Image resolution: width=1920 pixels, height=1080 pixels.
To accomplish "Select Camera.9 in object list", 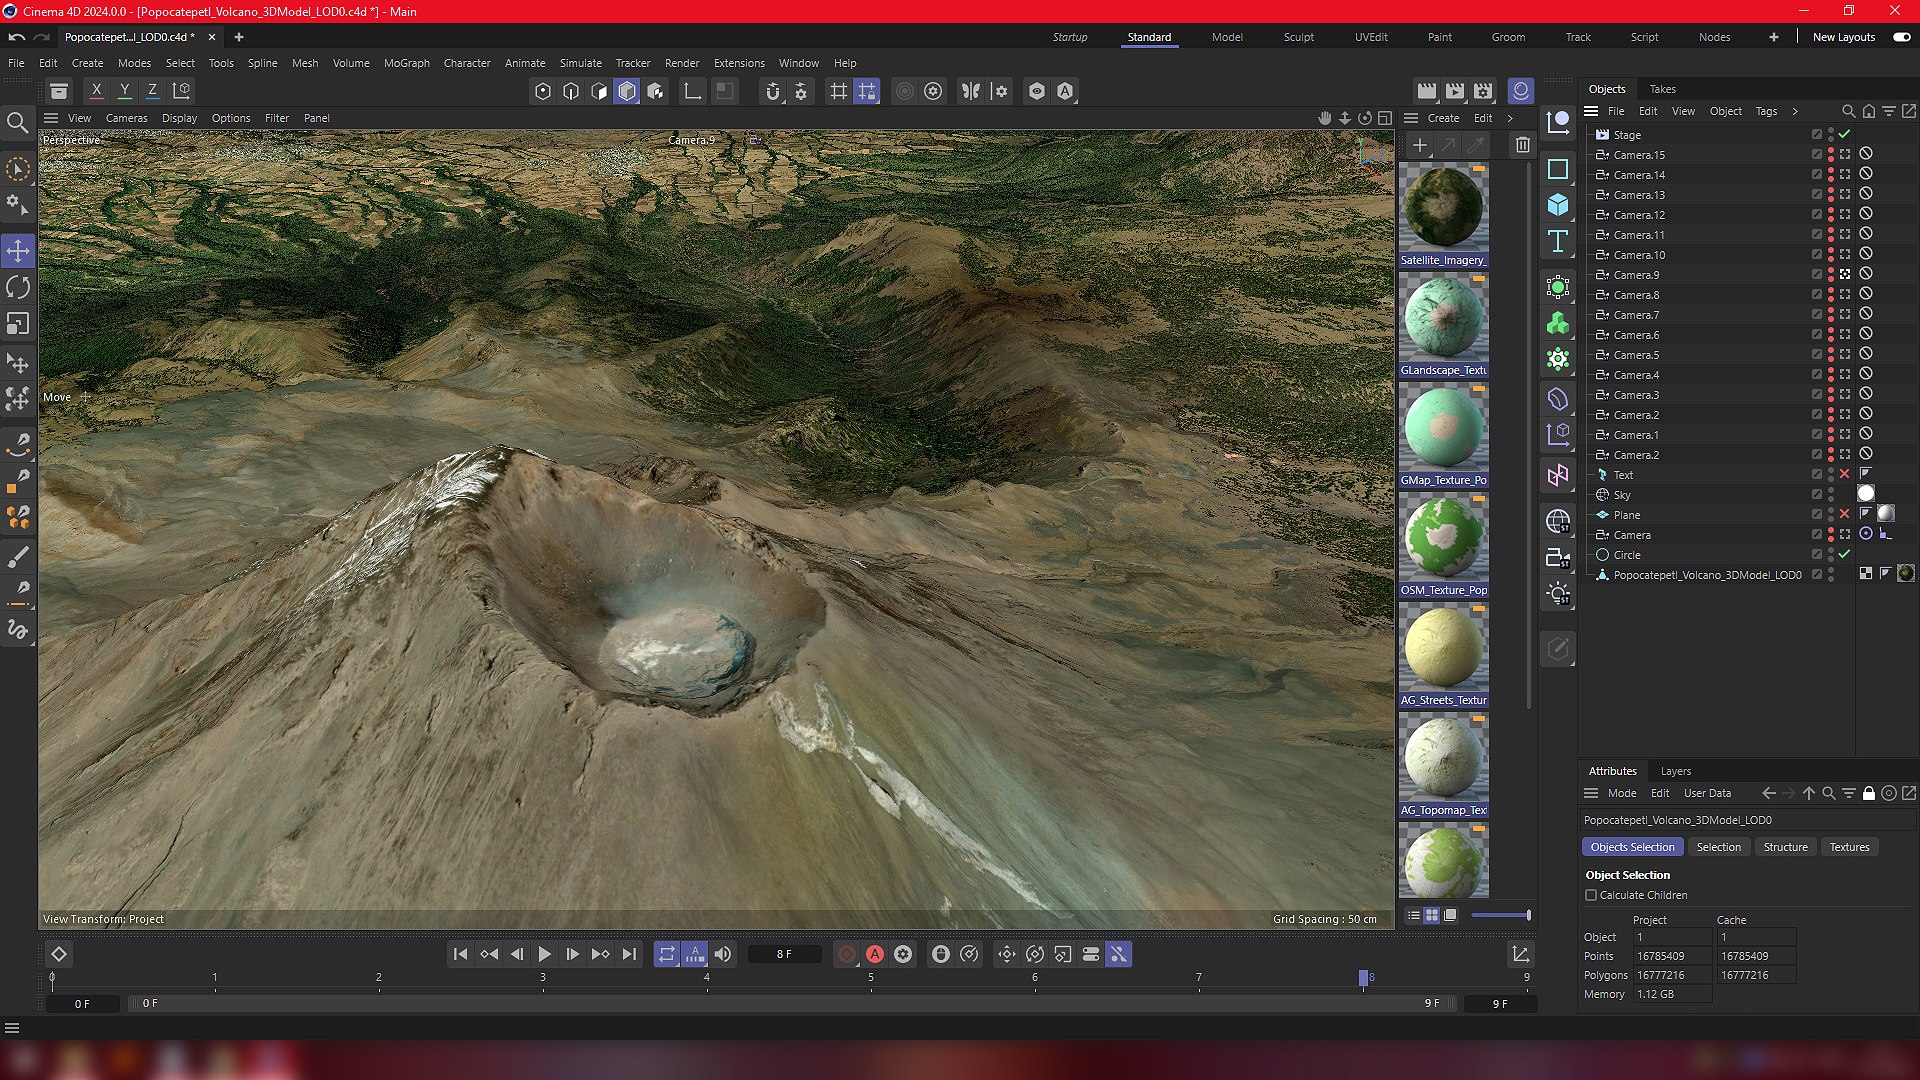I will pyautogui.click(x=1636, y=275).
